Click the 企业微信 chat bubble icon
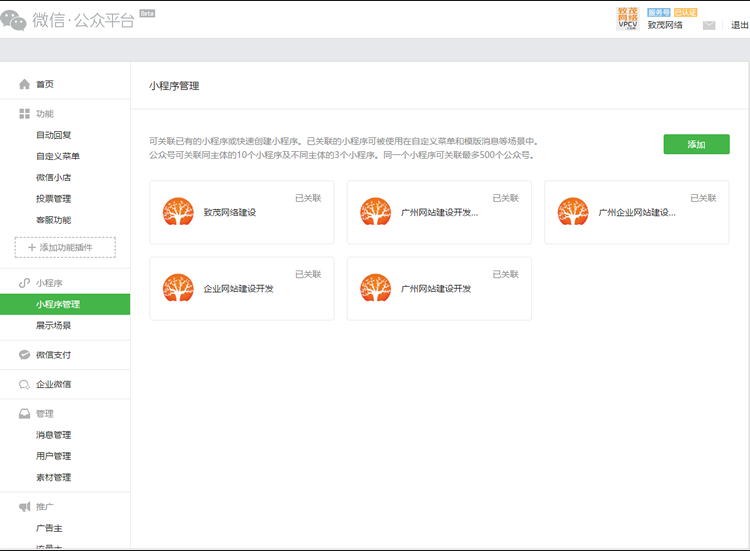 [25, 384]
